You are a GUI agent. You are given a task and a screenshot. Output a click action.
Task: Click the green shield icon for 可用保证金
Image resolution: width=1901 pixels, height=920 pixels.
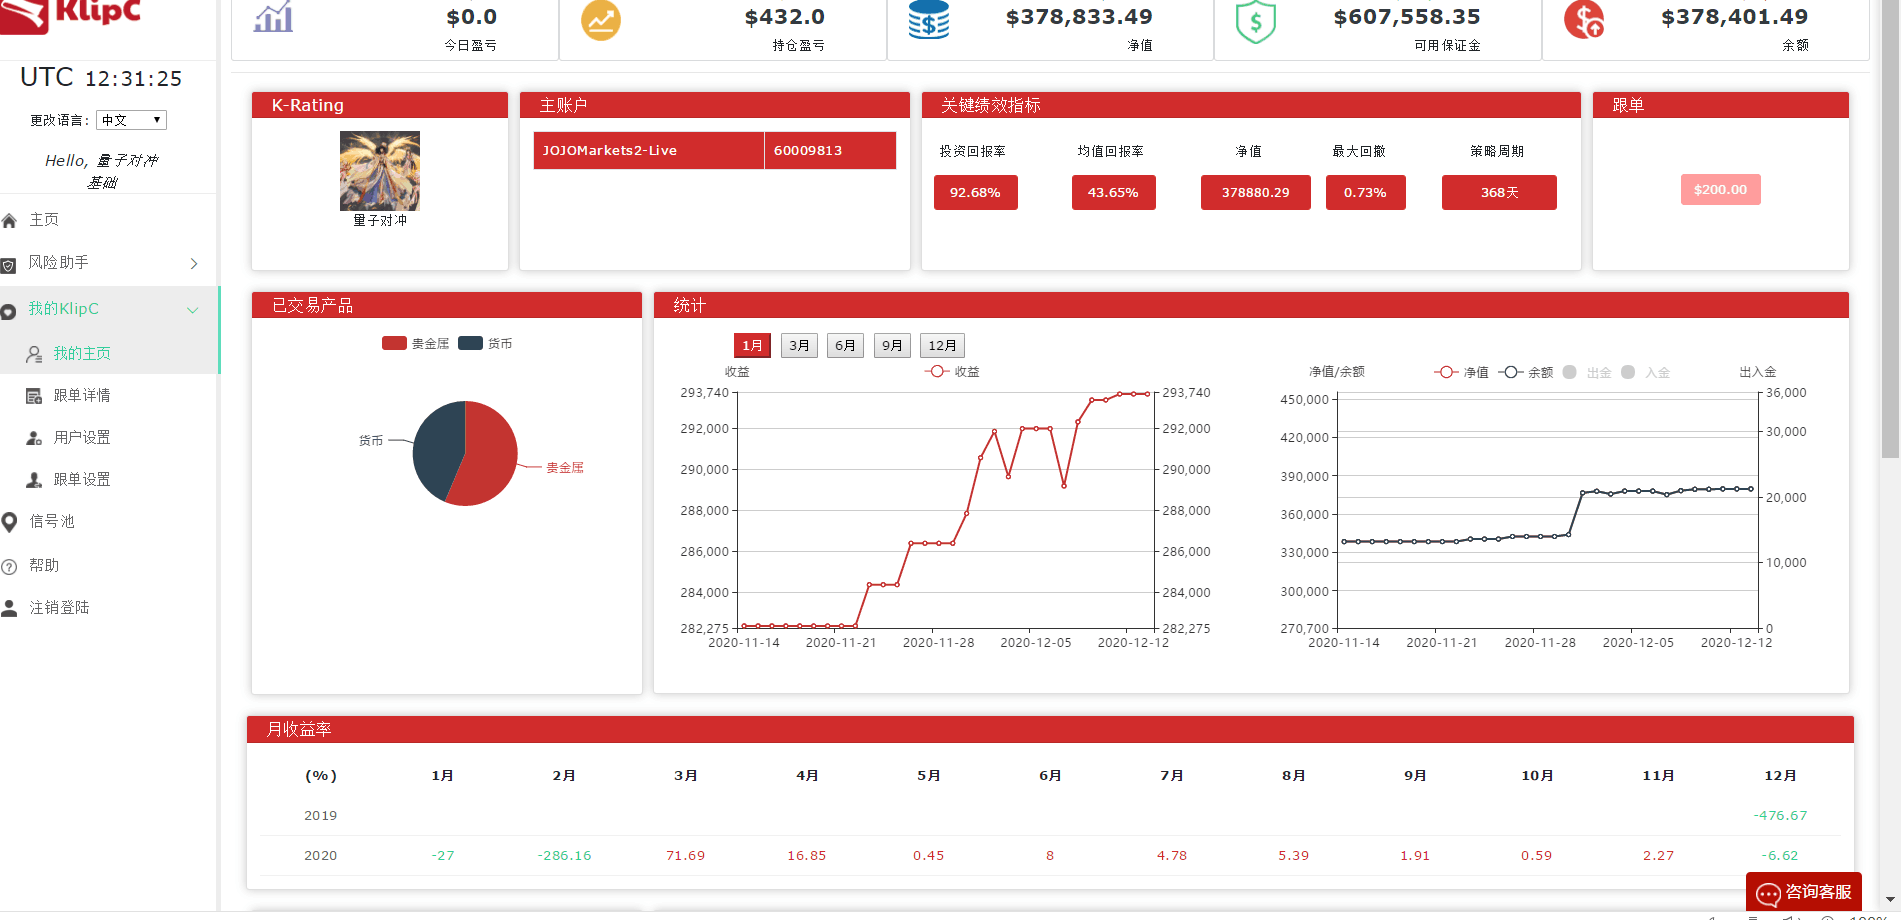1256,21
